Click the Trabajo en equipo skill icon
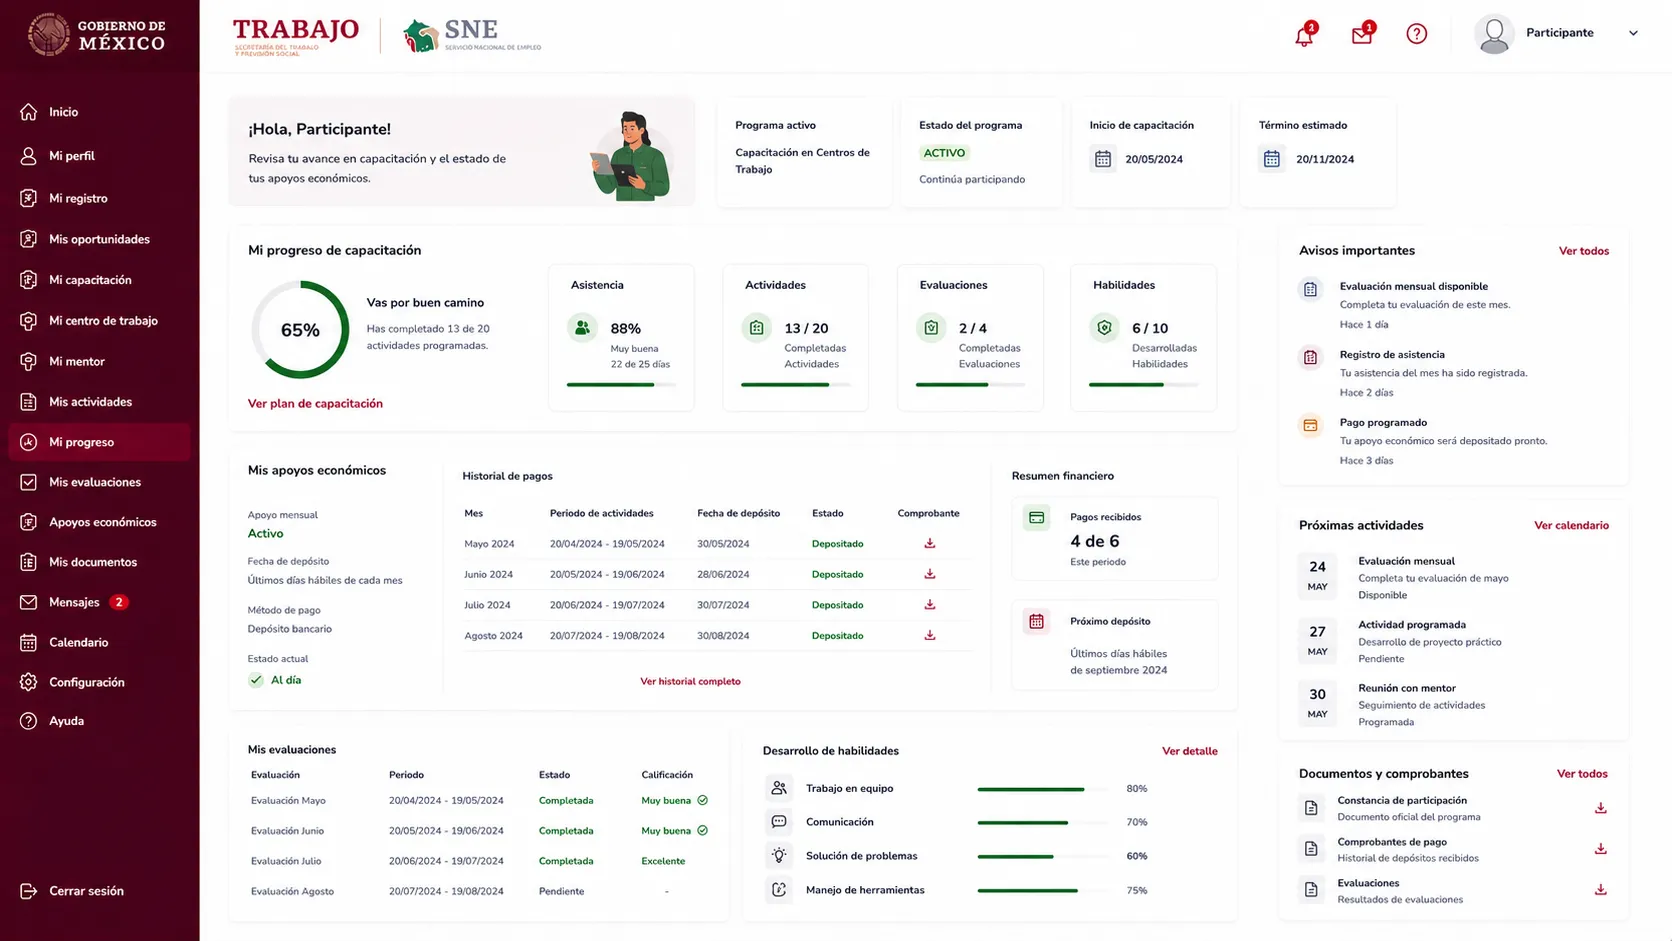Screen dimensions: 1672x941 (779, 788)
